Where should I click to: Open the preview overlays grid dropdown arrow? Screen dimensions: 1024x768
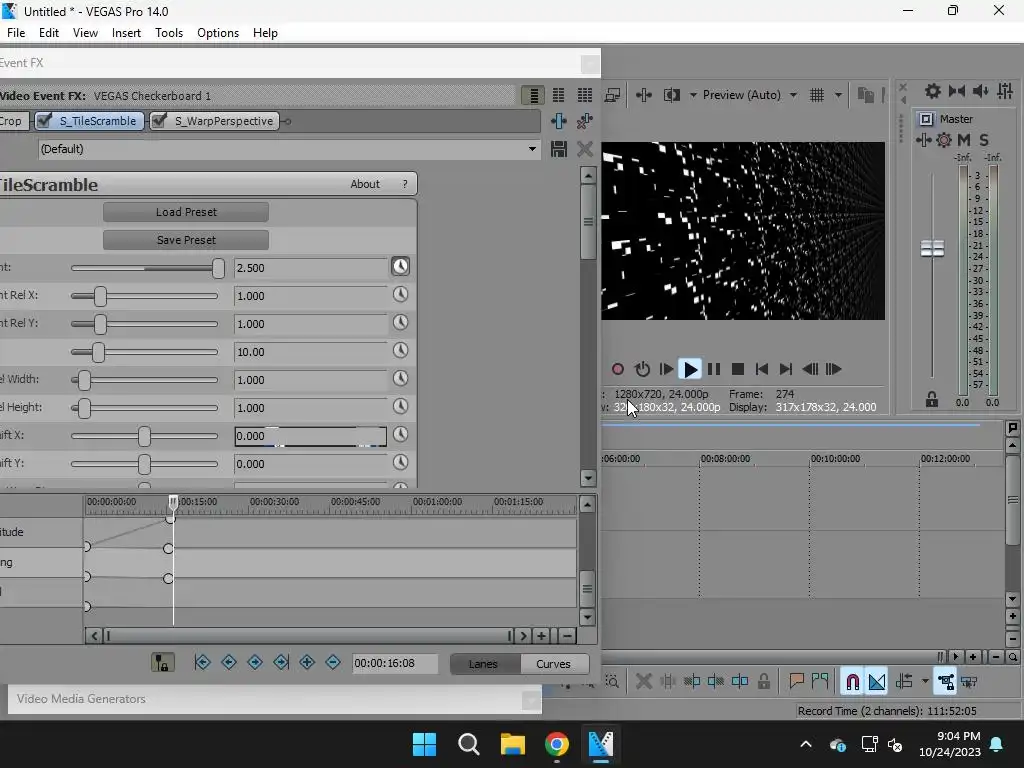pyautogui.click(x=838, y=95)
